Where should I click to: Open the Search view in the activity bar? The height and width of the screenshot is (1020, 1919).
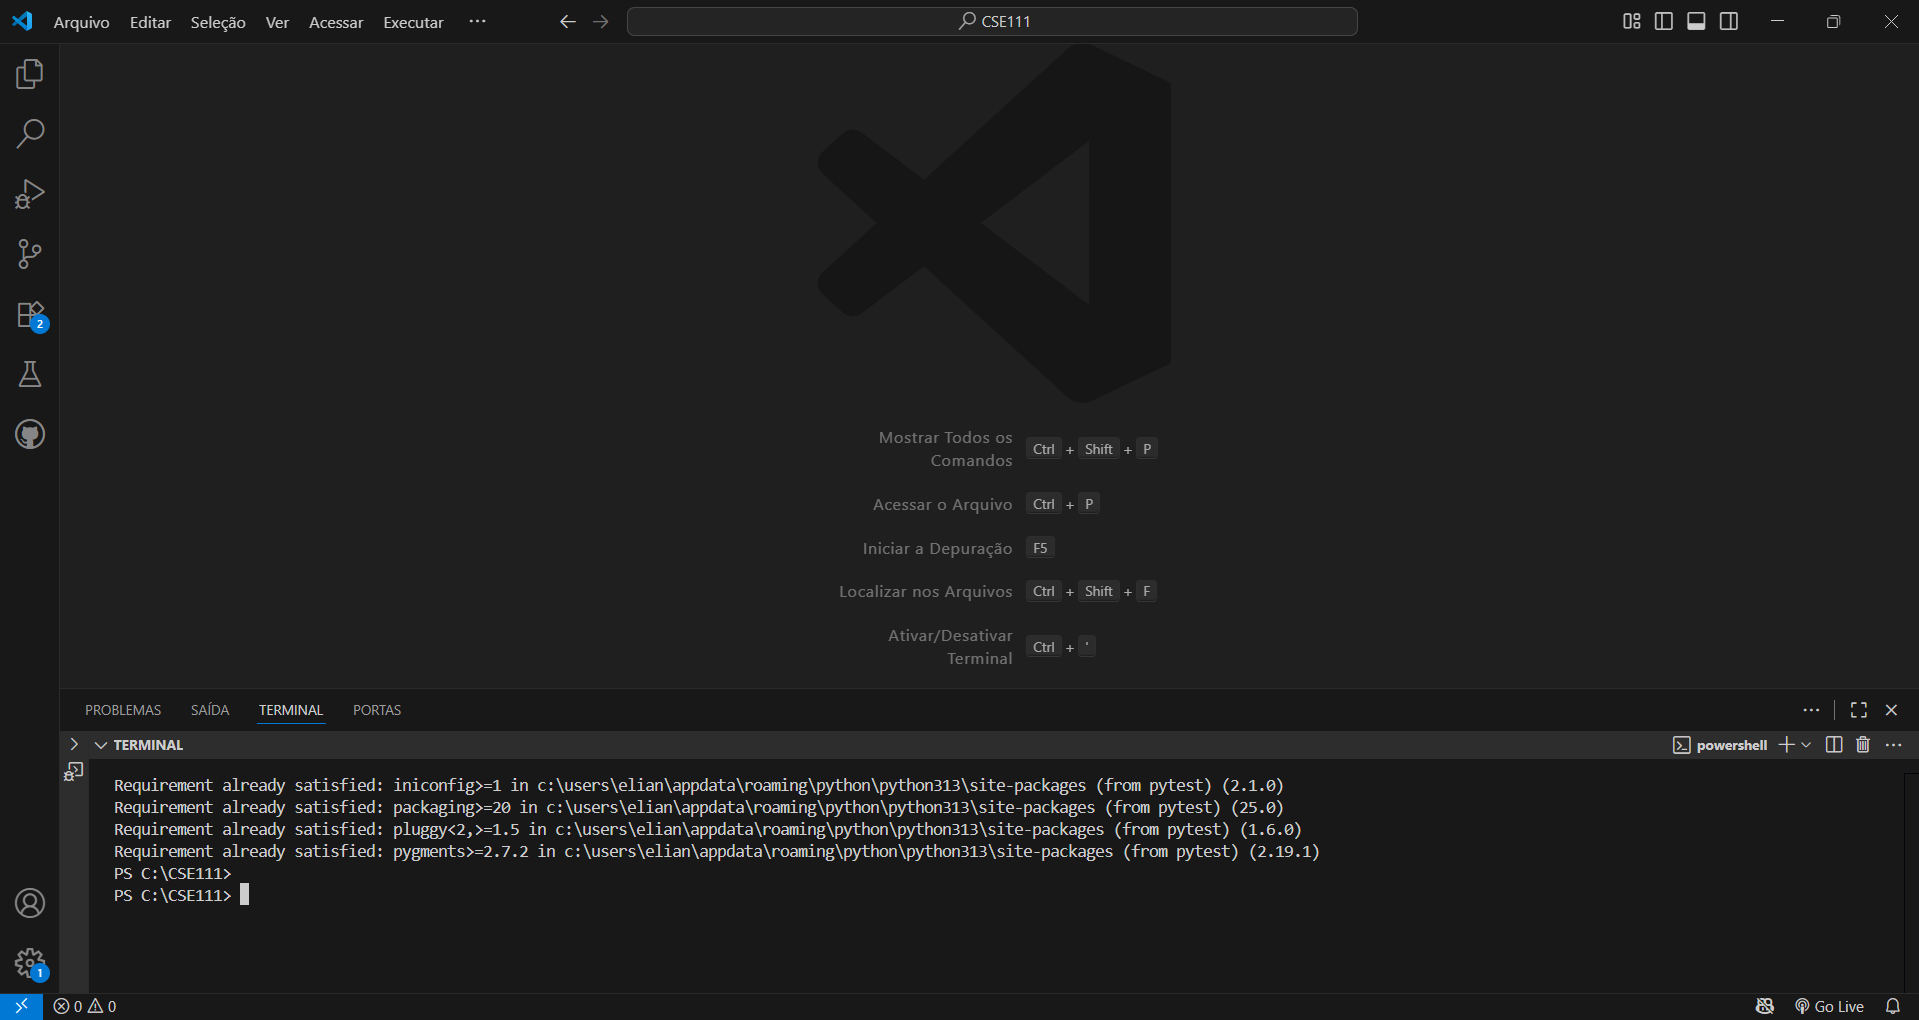click(30, 134)
